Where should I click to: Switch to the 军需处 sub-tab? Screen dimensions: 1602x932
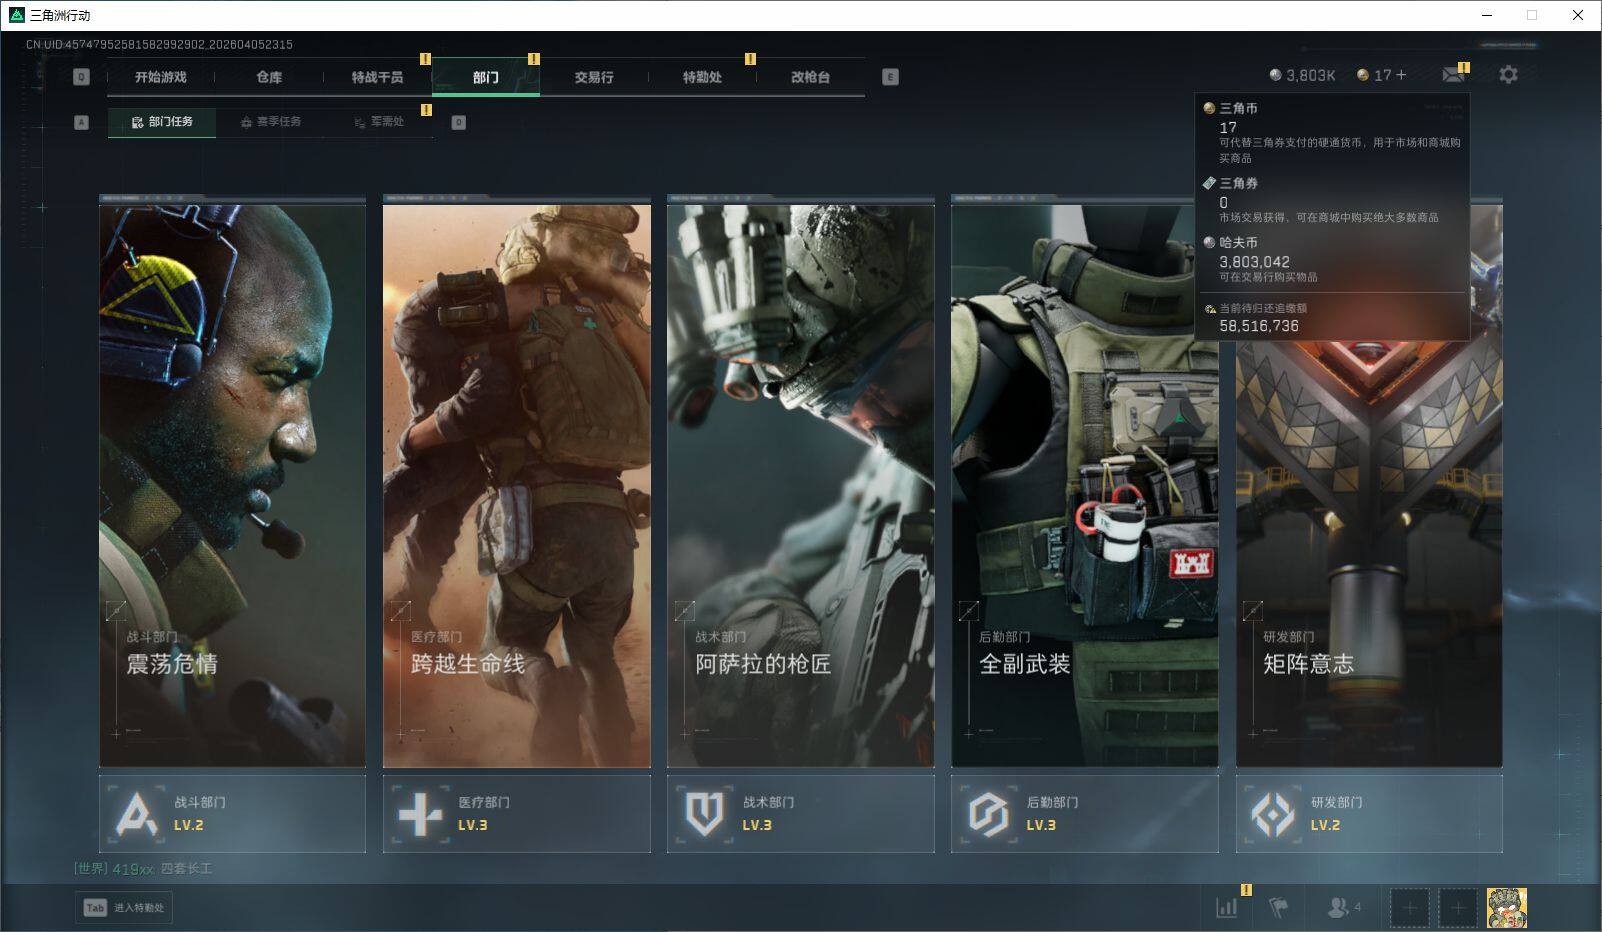379,122
